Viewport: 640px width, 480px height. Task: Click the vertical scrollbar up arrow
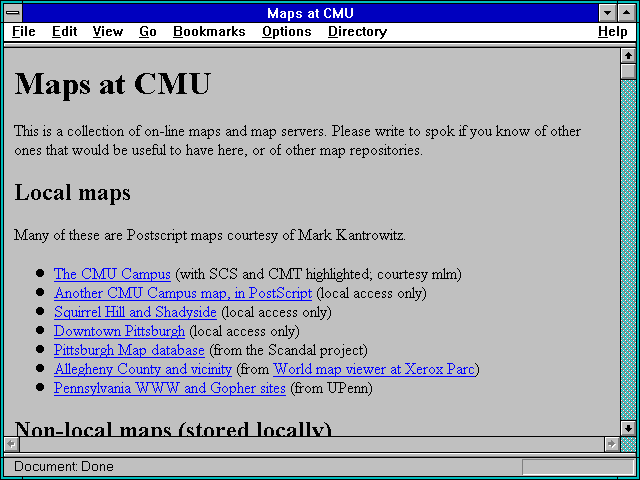tap(628, 56)
